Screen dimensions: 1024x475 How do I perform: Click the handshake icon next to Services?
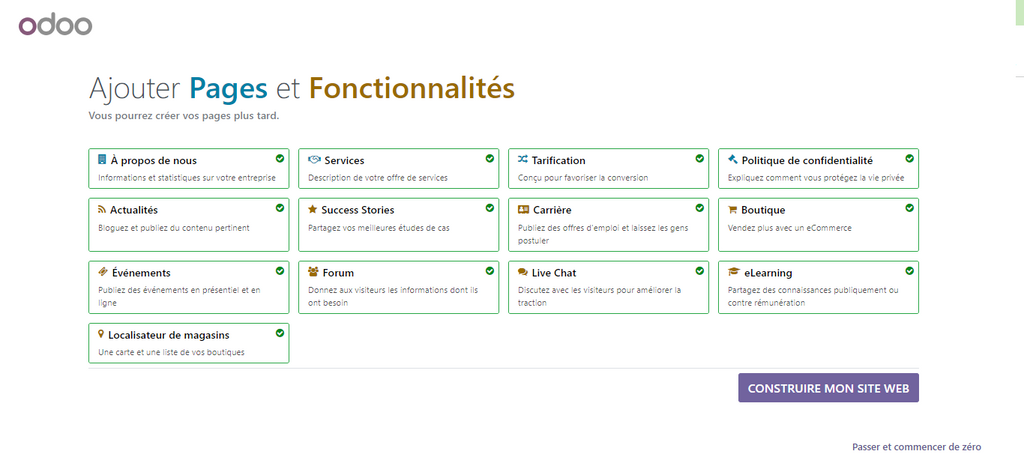[314, 160]
